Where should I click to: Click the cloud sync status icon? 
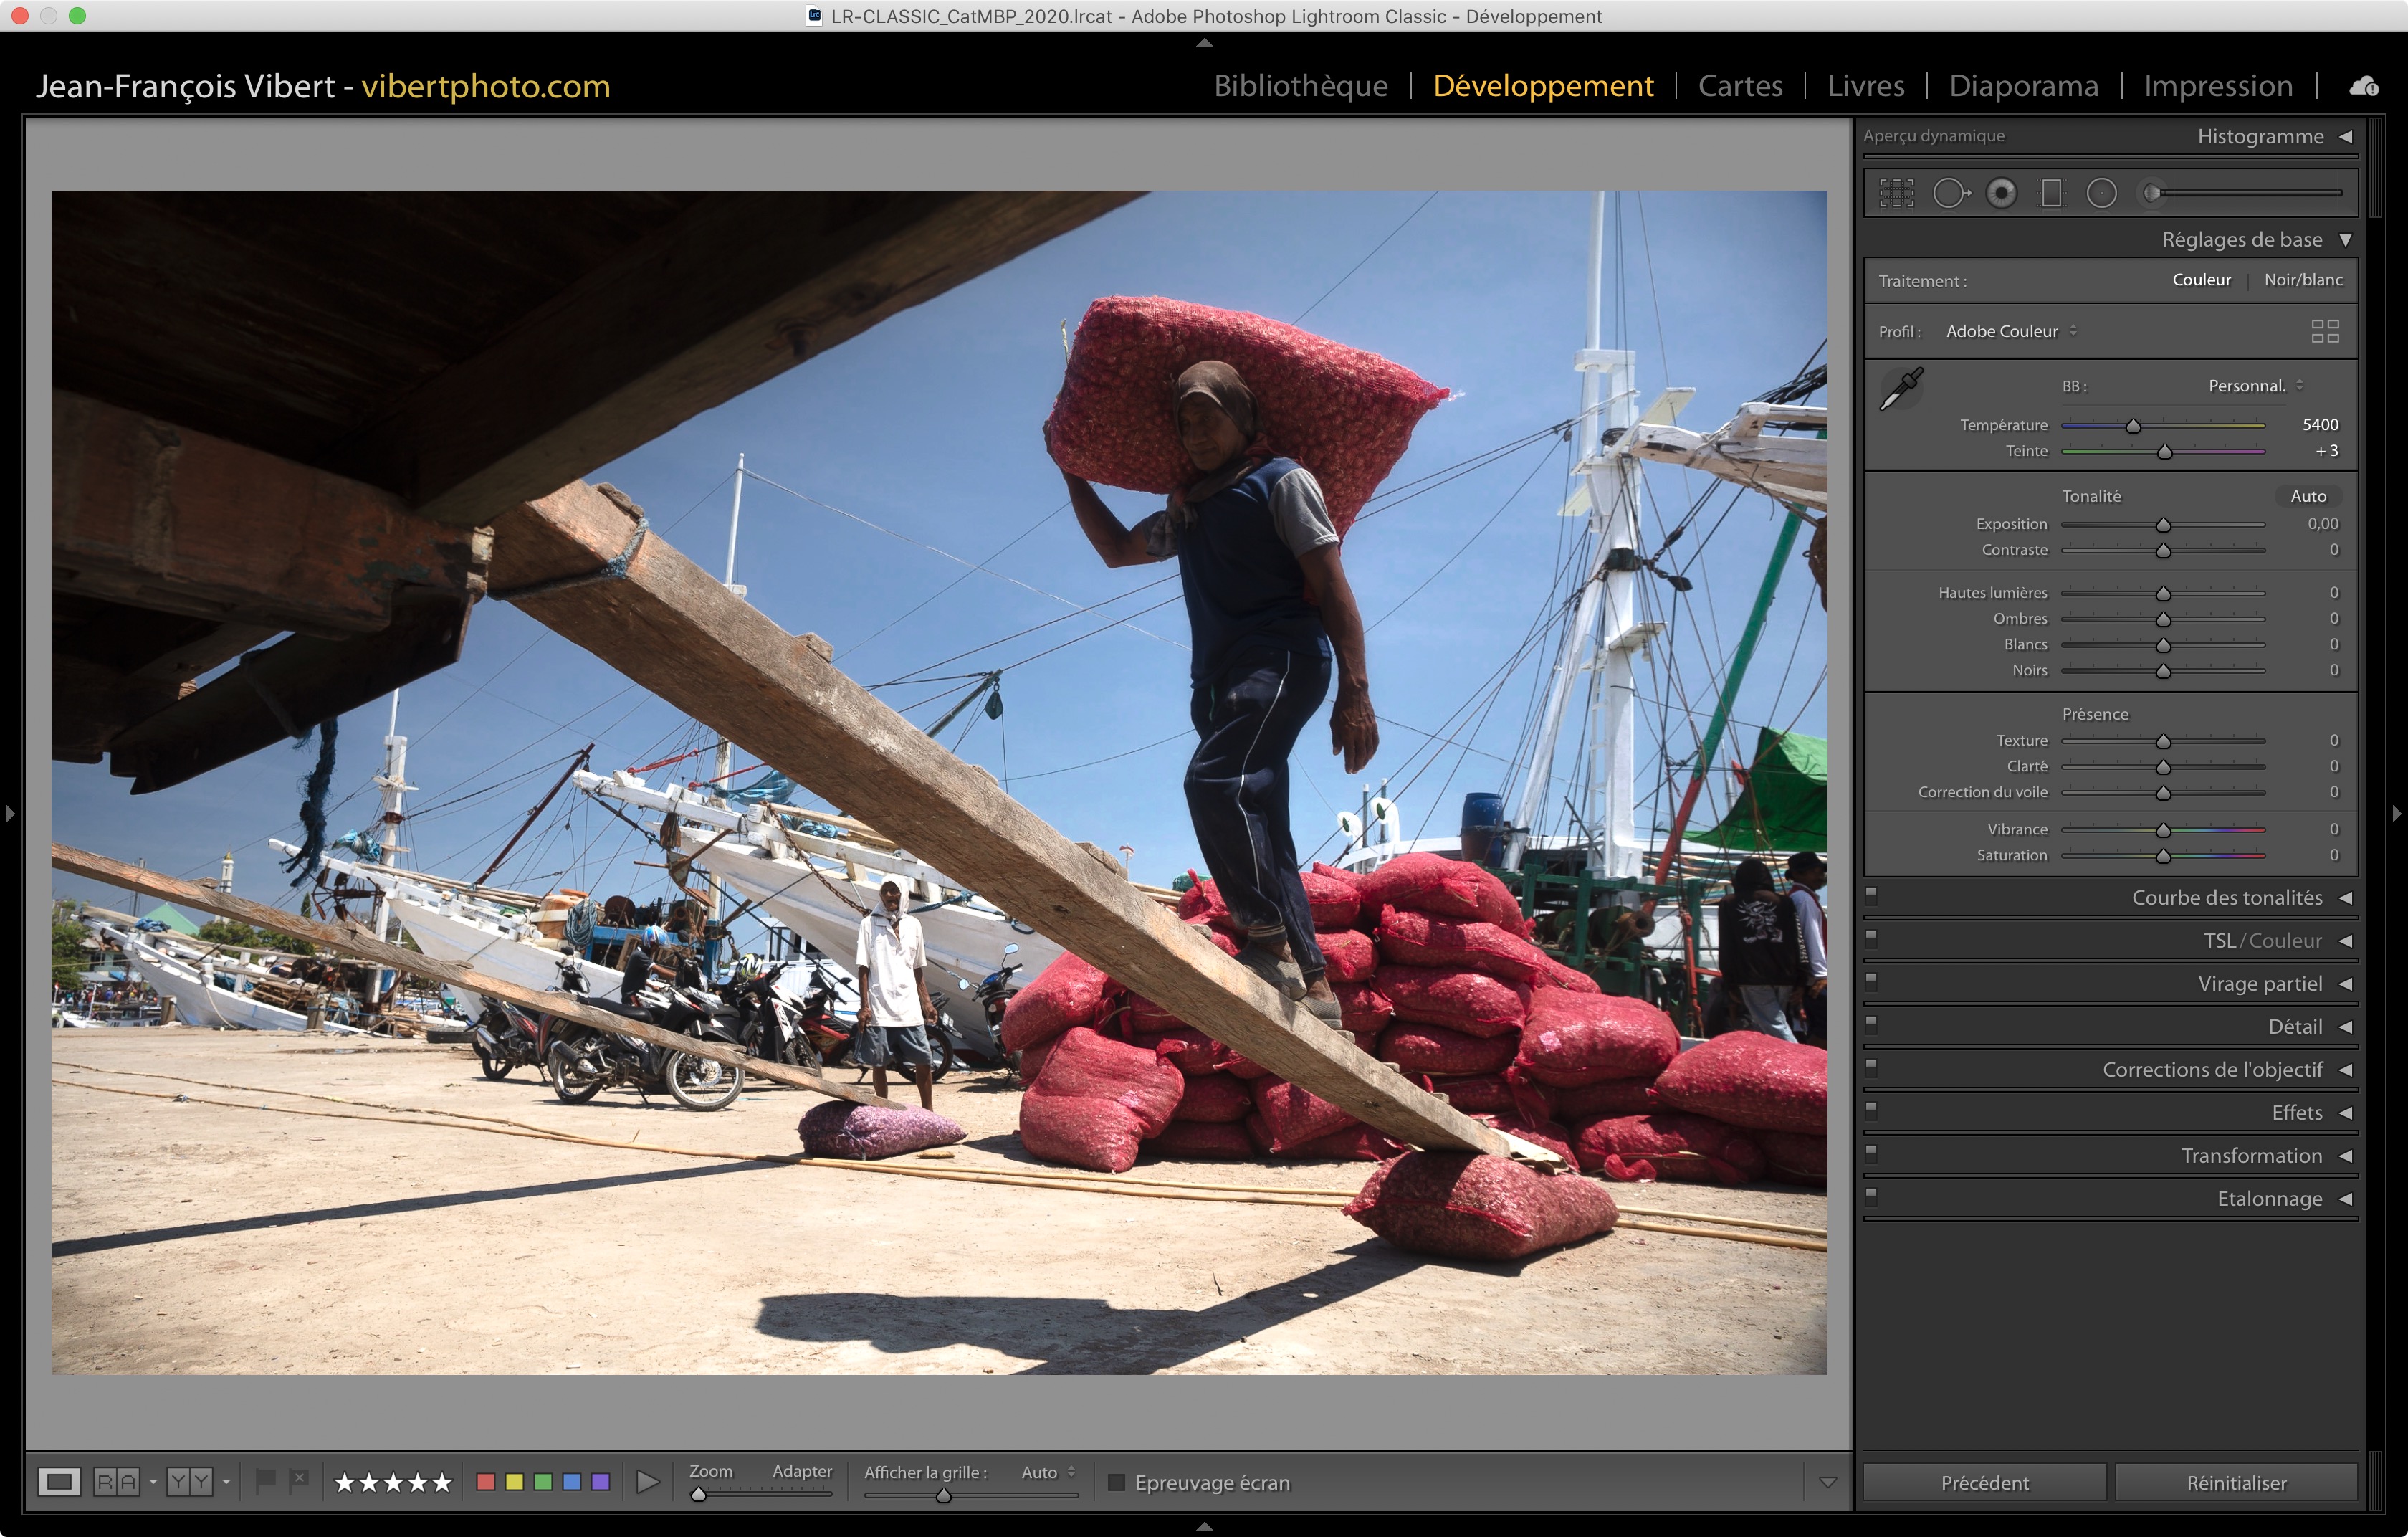(x=2364, y=87)
